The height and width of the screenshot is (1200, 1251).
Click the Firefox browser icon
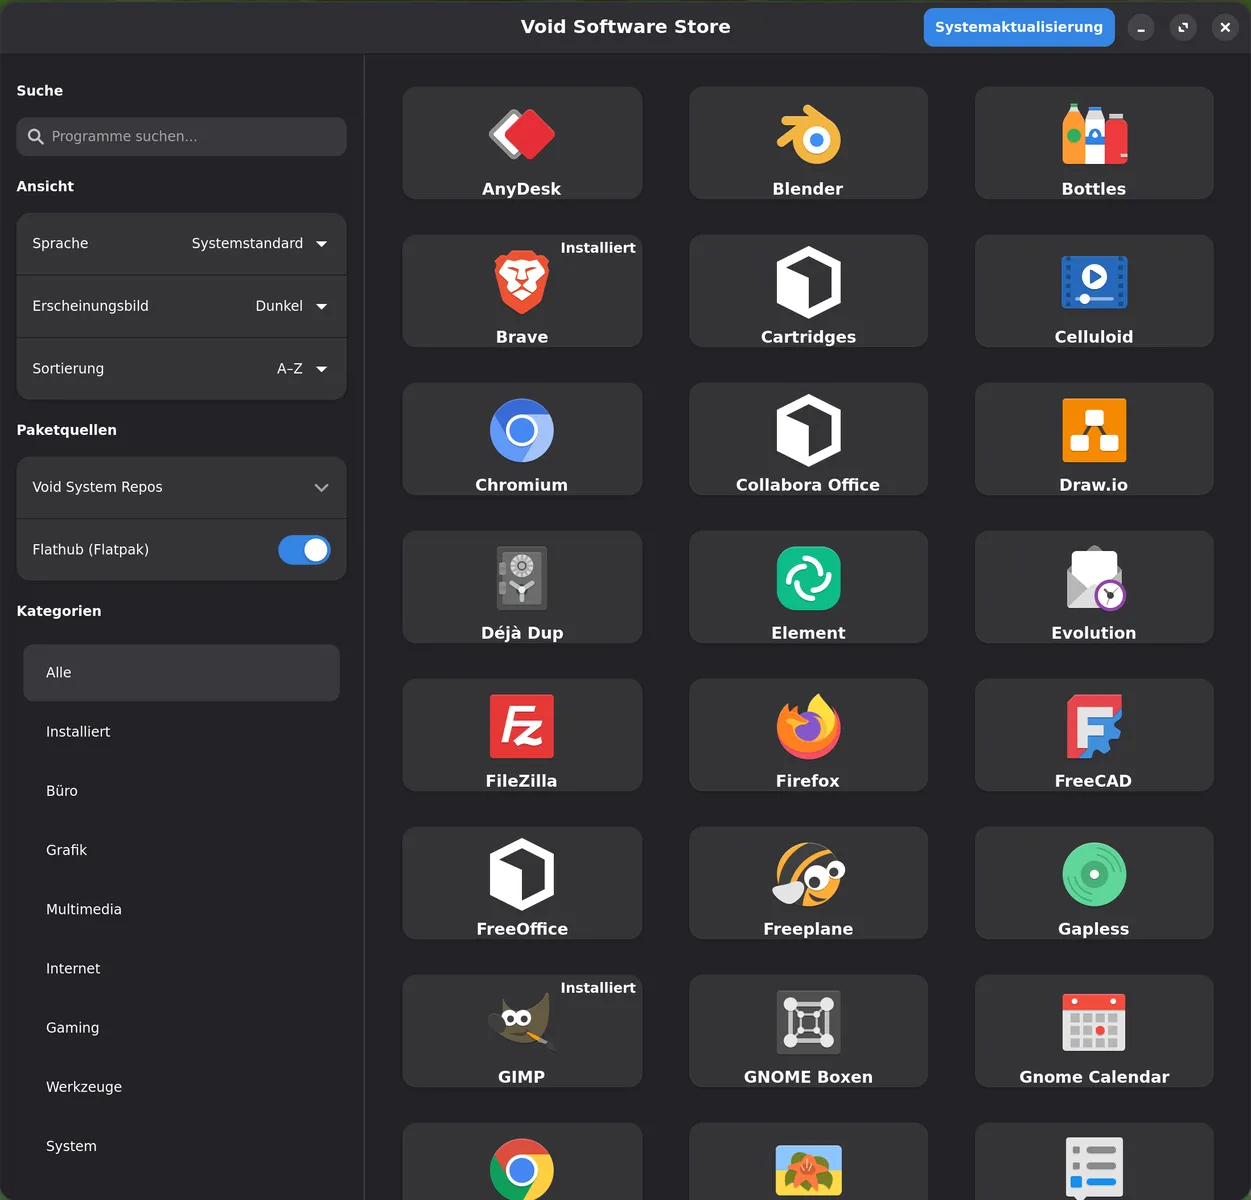[x=808, y=727]
